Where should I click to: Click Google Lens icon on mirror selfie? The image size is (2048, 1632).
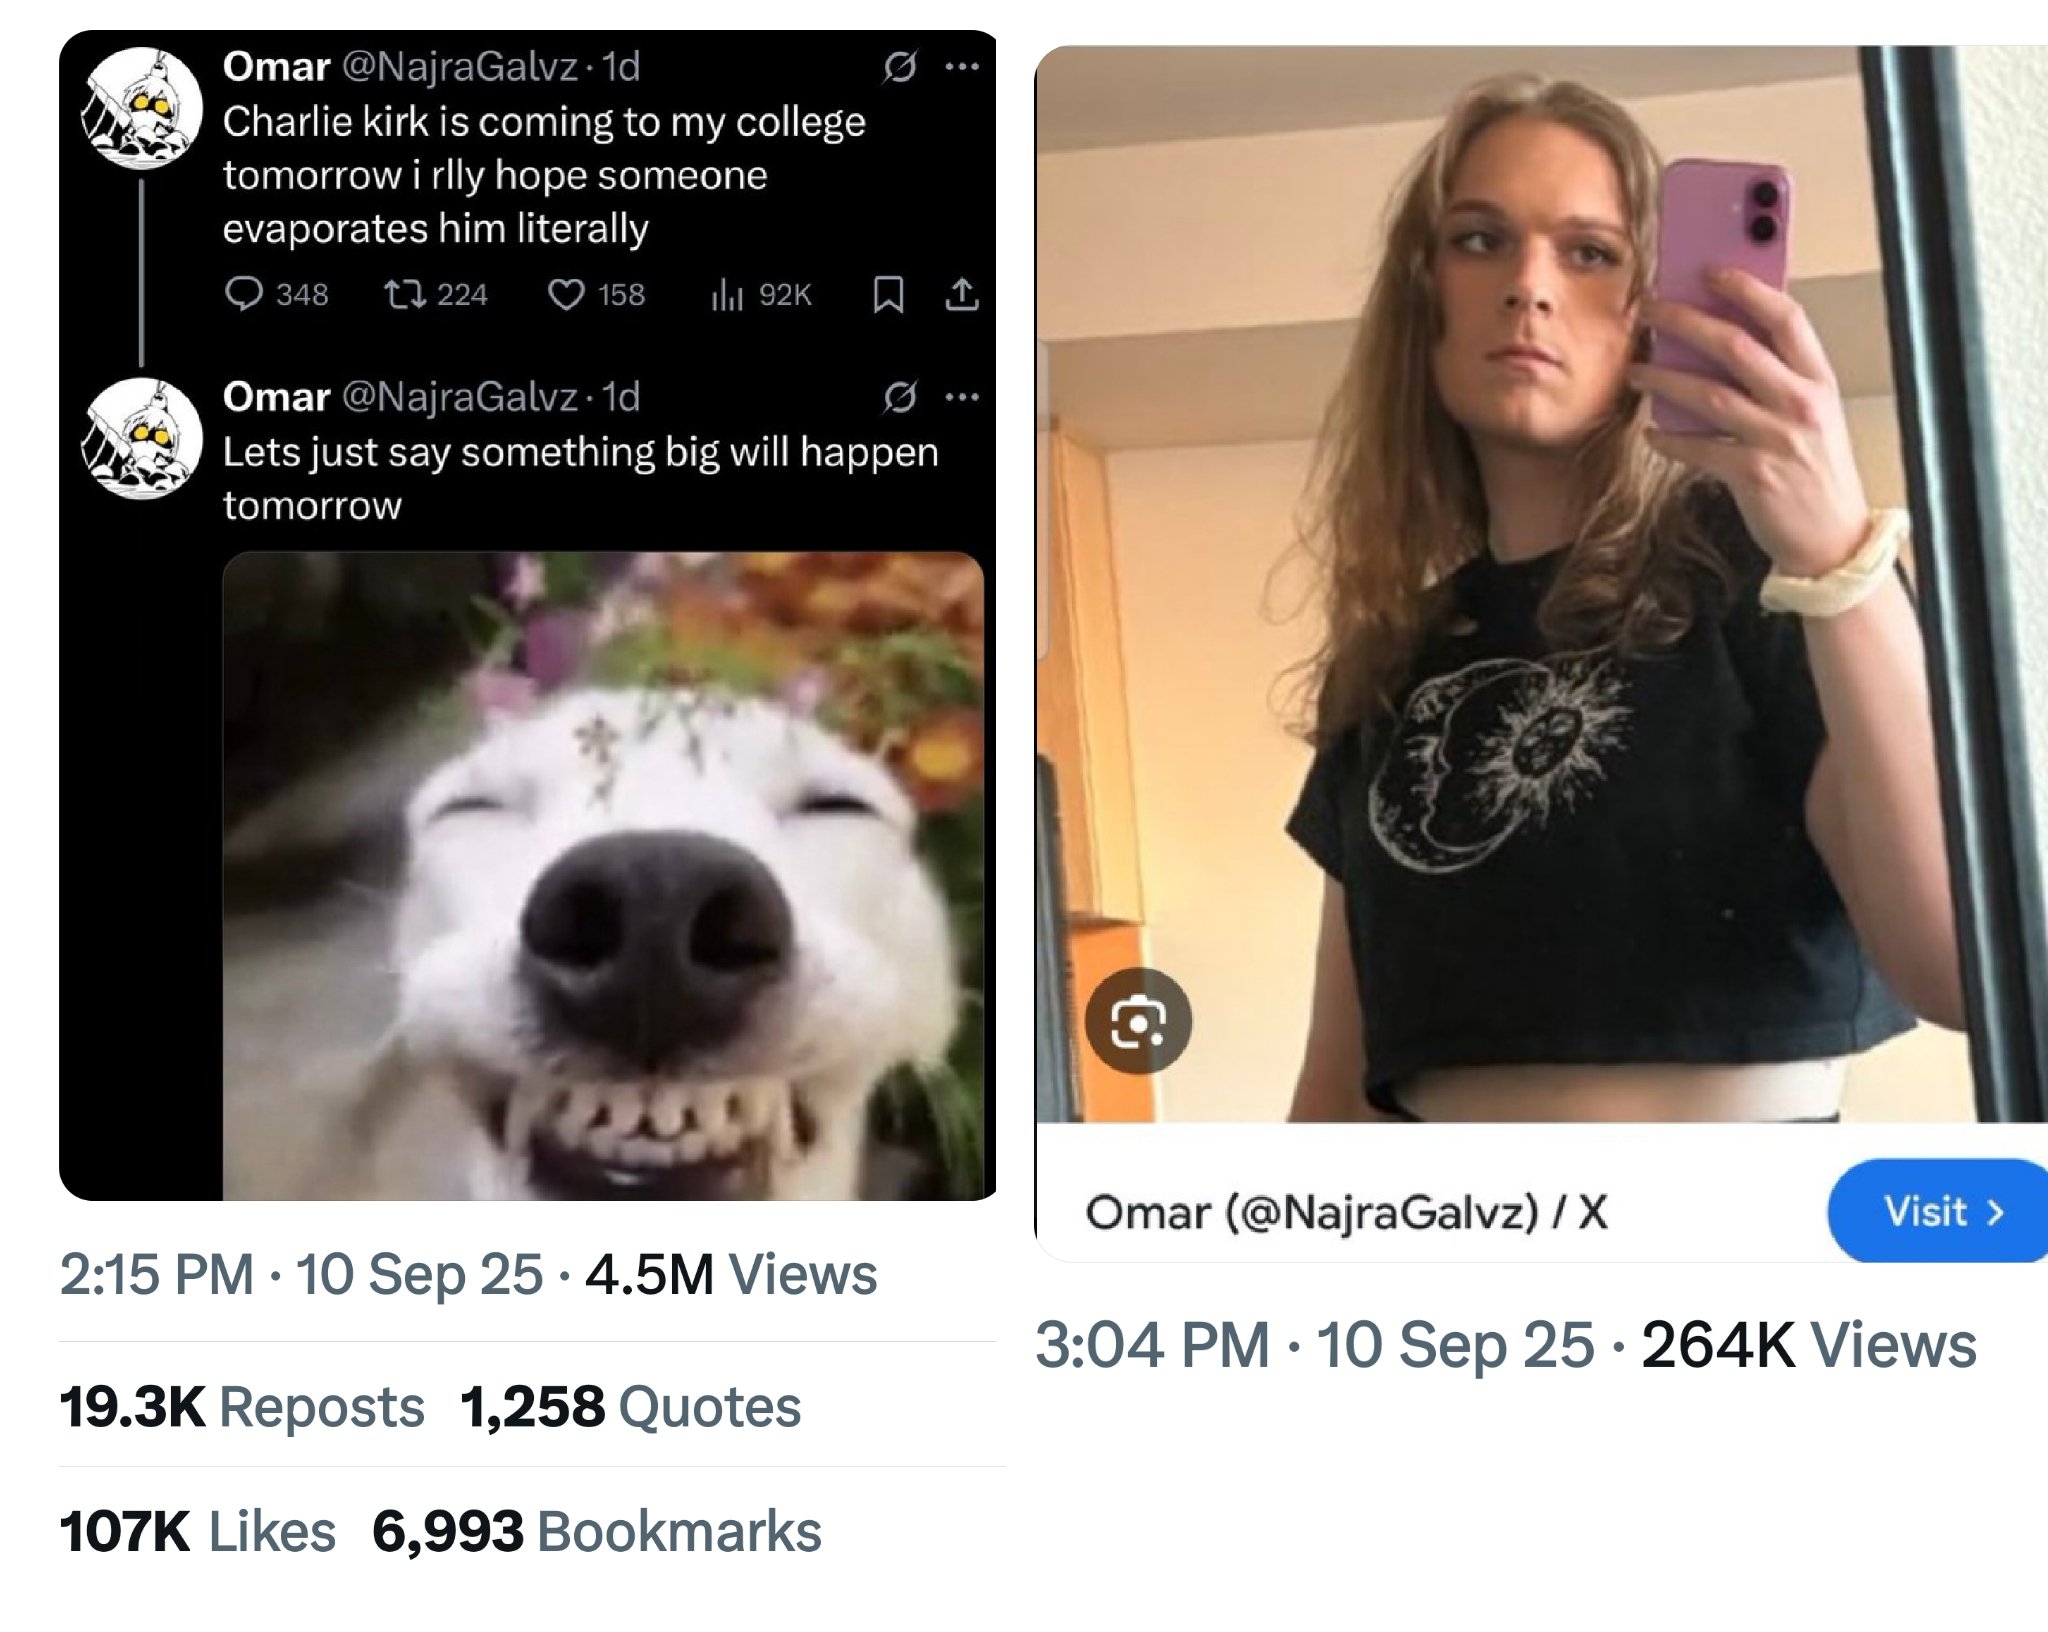coord(1138,1021)
